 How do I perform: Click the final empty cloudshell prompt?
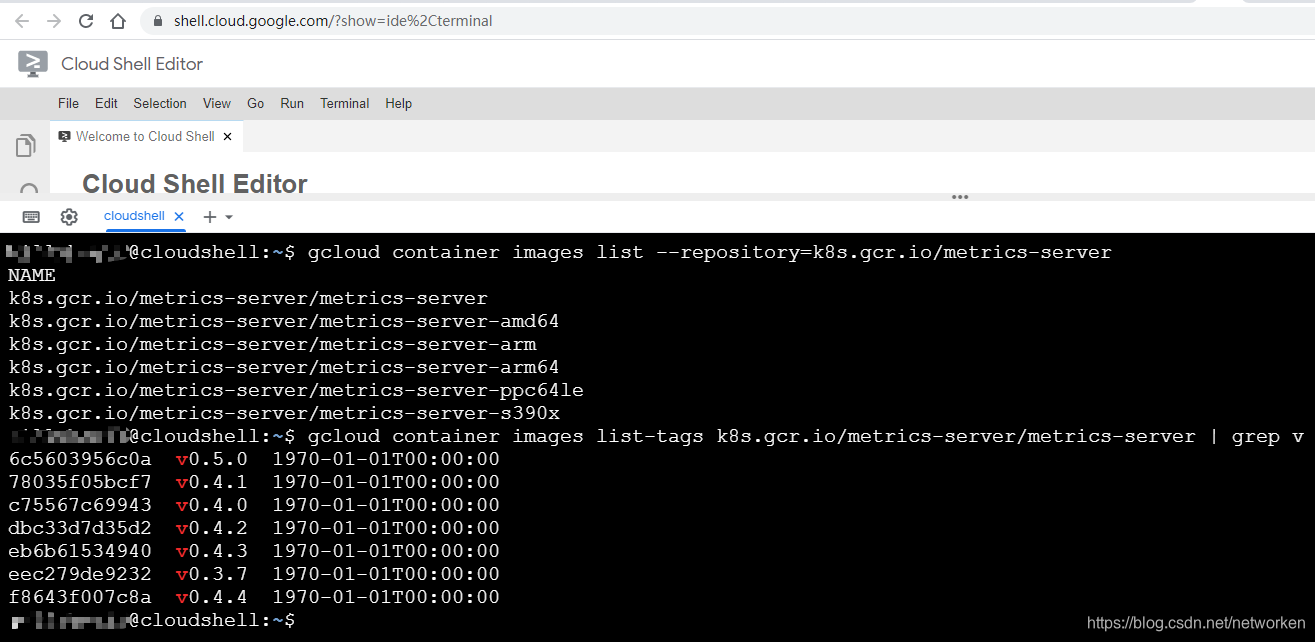tap(151, 621)
